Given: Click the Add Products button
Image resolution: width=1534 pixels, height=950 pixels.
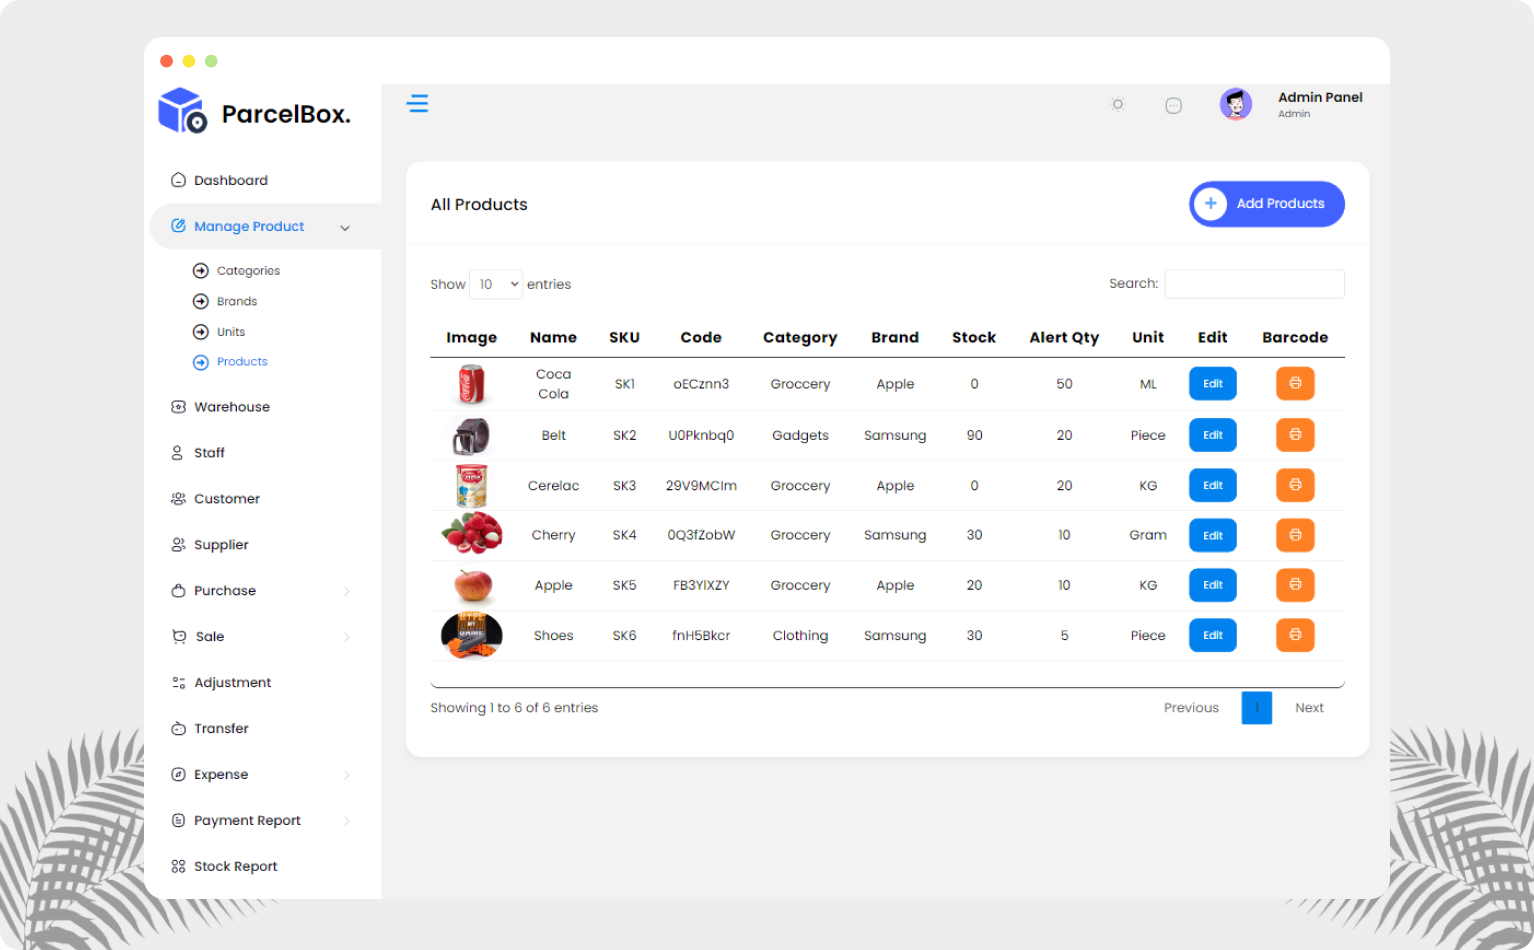Looking at the screenshot, I should click(1266, 204).
